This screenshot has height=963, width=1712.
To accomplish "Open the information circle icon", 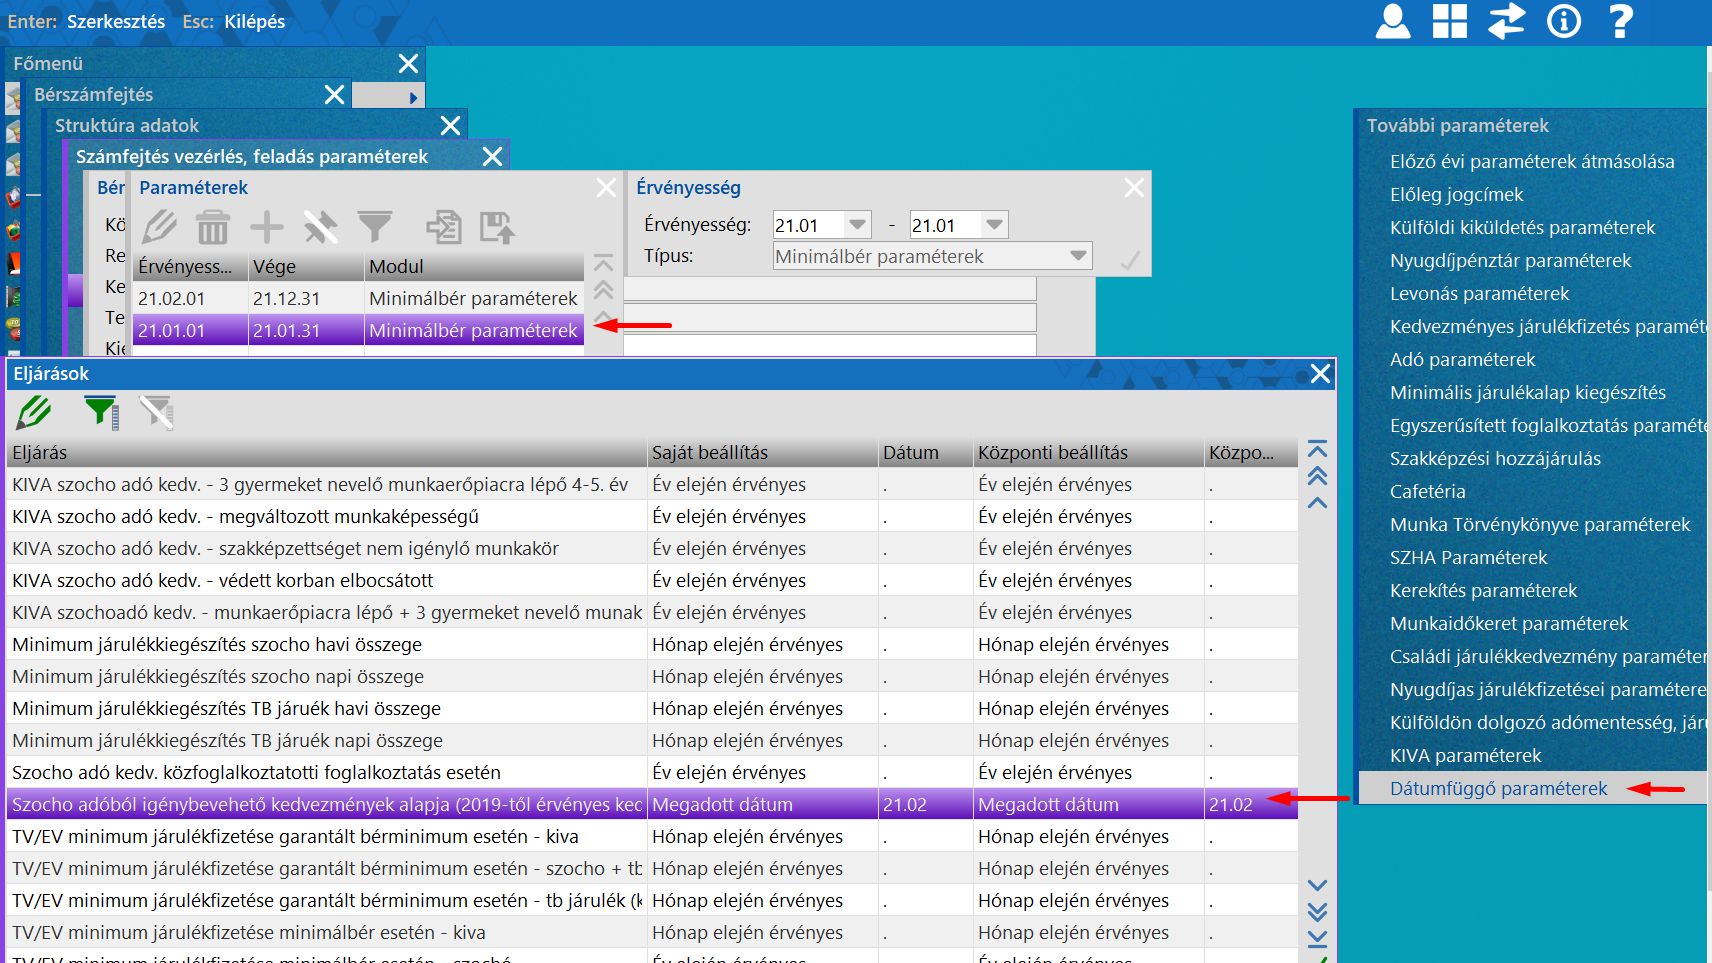I will 1564,21.
